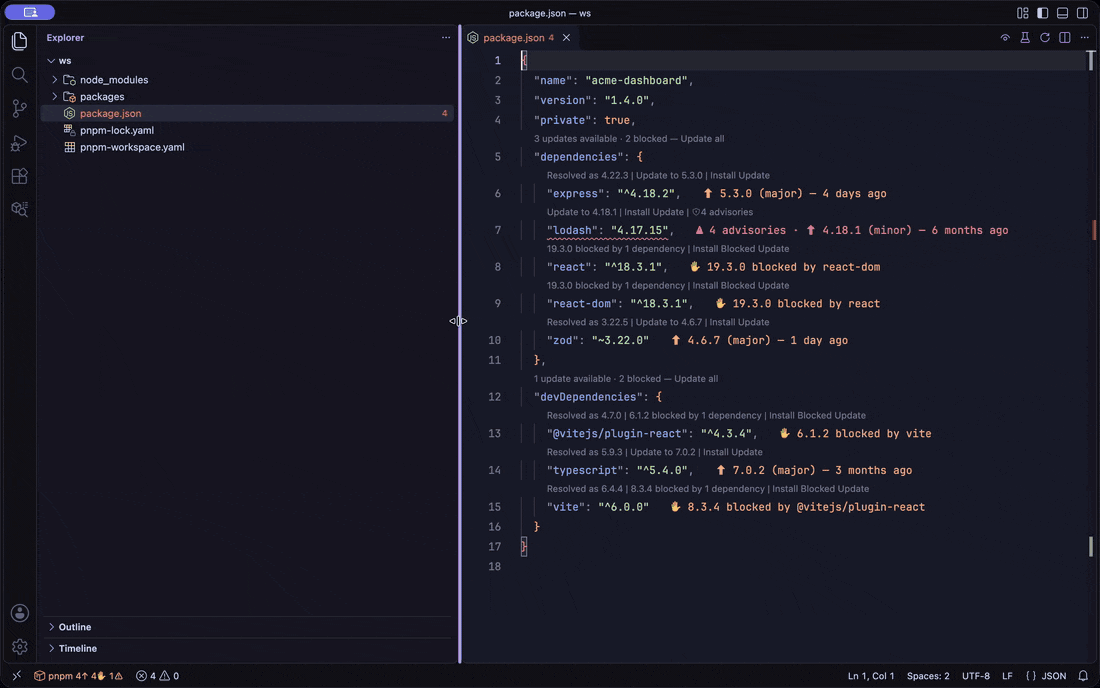Click the pnpm updates status bar item
Image resolution: width=1100 pixels, height=688 pixels.
79,676
